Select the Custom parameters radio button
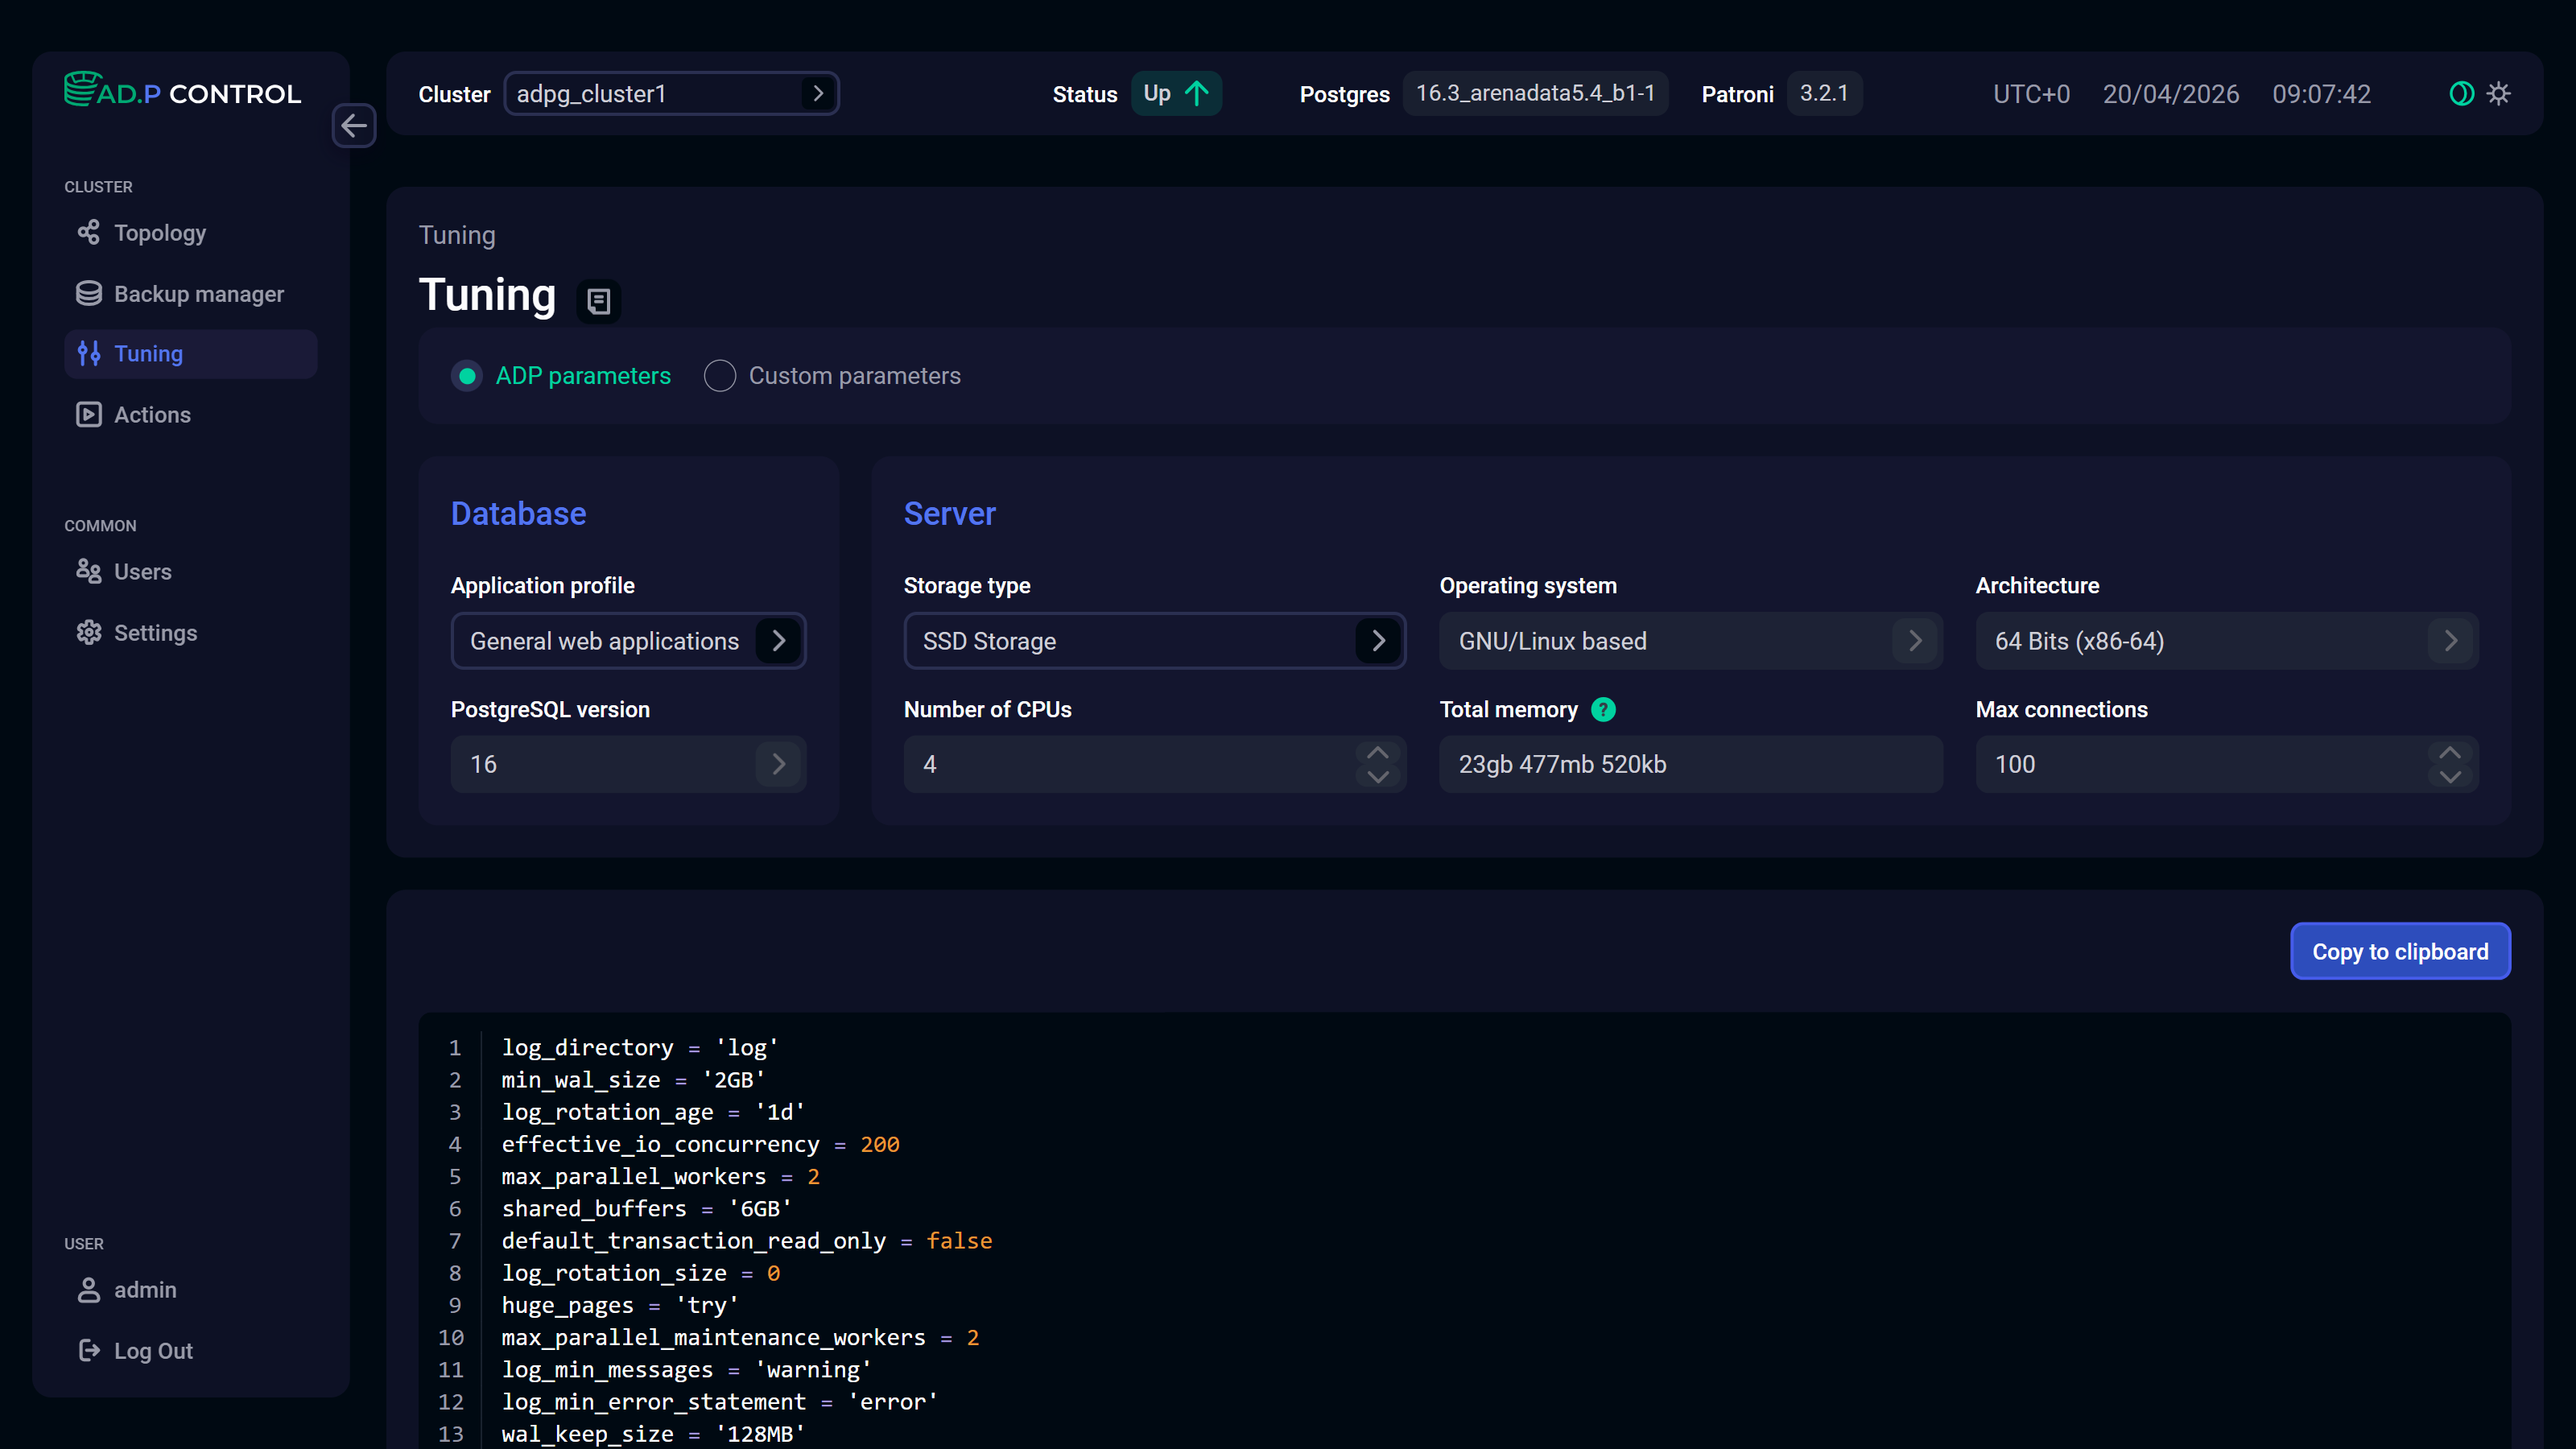The height and width of the screenshot is (1449, 2576). 720,376
